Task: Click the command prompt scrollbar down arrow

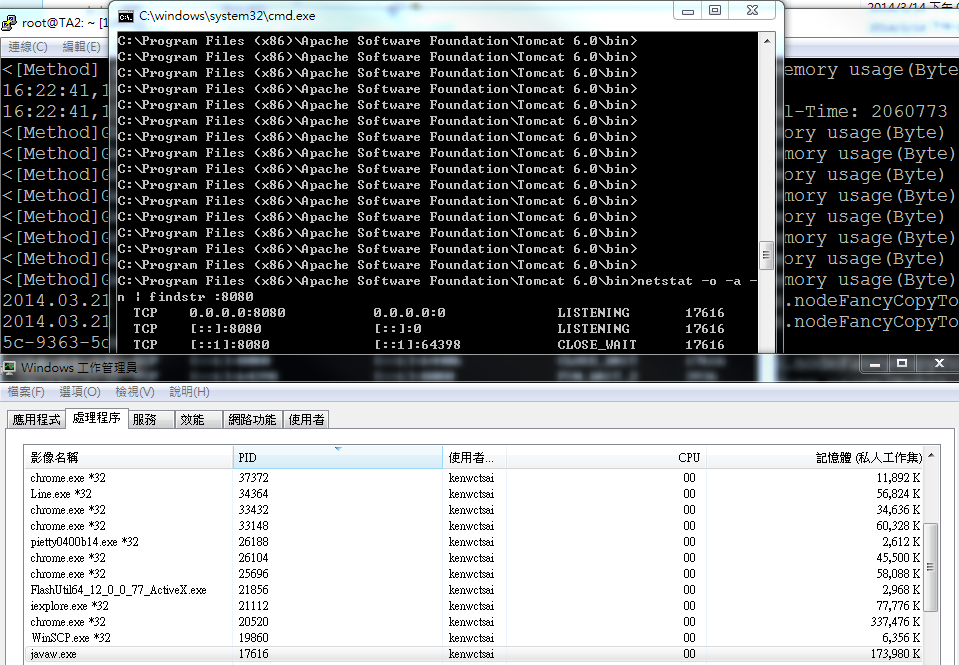Action: tap(765, 347)
